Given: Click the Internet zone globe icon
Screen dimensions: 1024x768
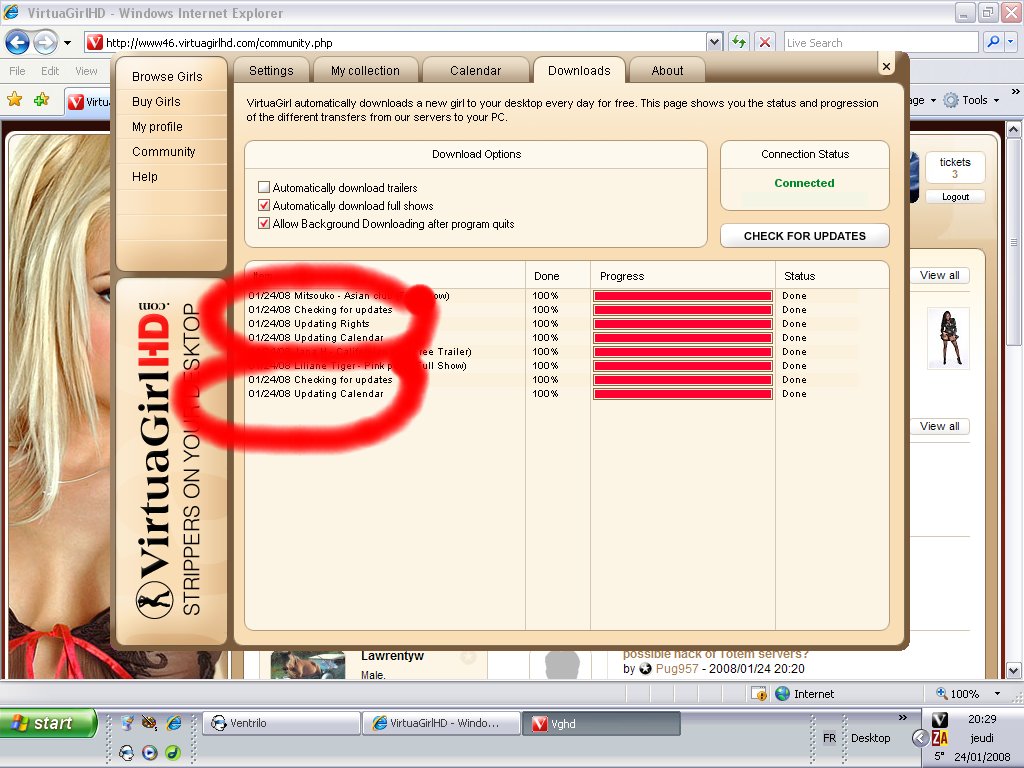Looking at the screenshot, I should point(782,694).
